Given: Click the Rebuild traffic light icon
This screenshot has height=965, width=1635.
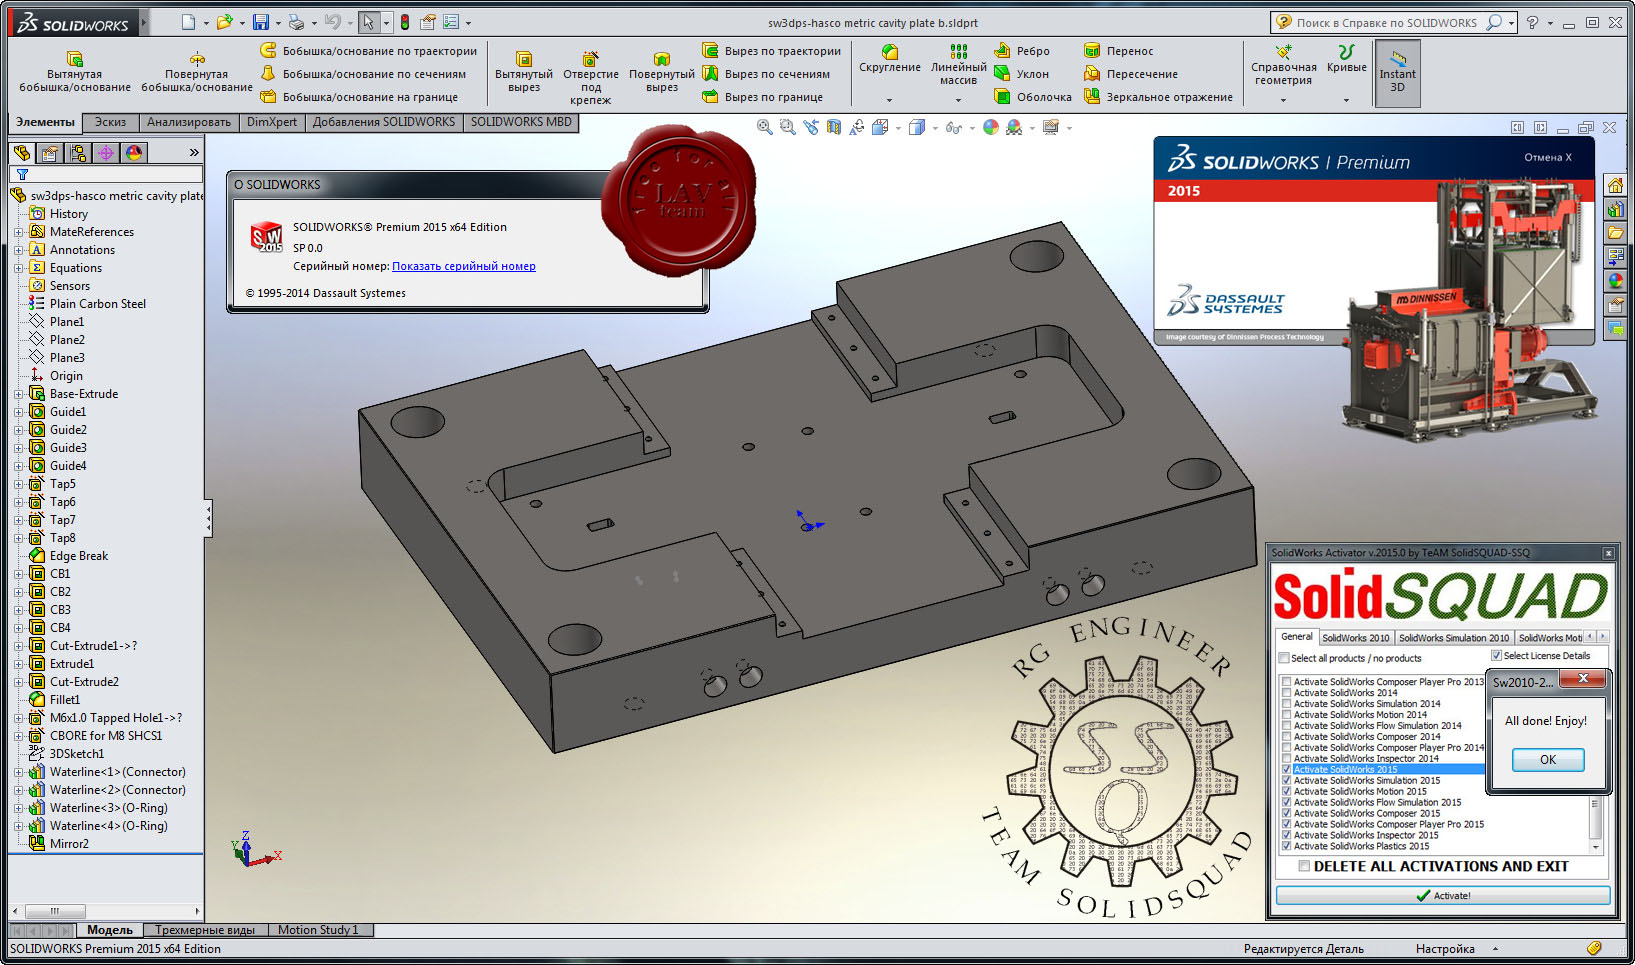Looking at the screenshot, I should [405, 22].
